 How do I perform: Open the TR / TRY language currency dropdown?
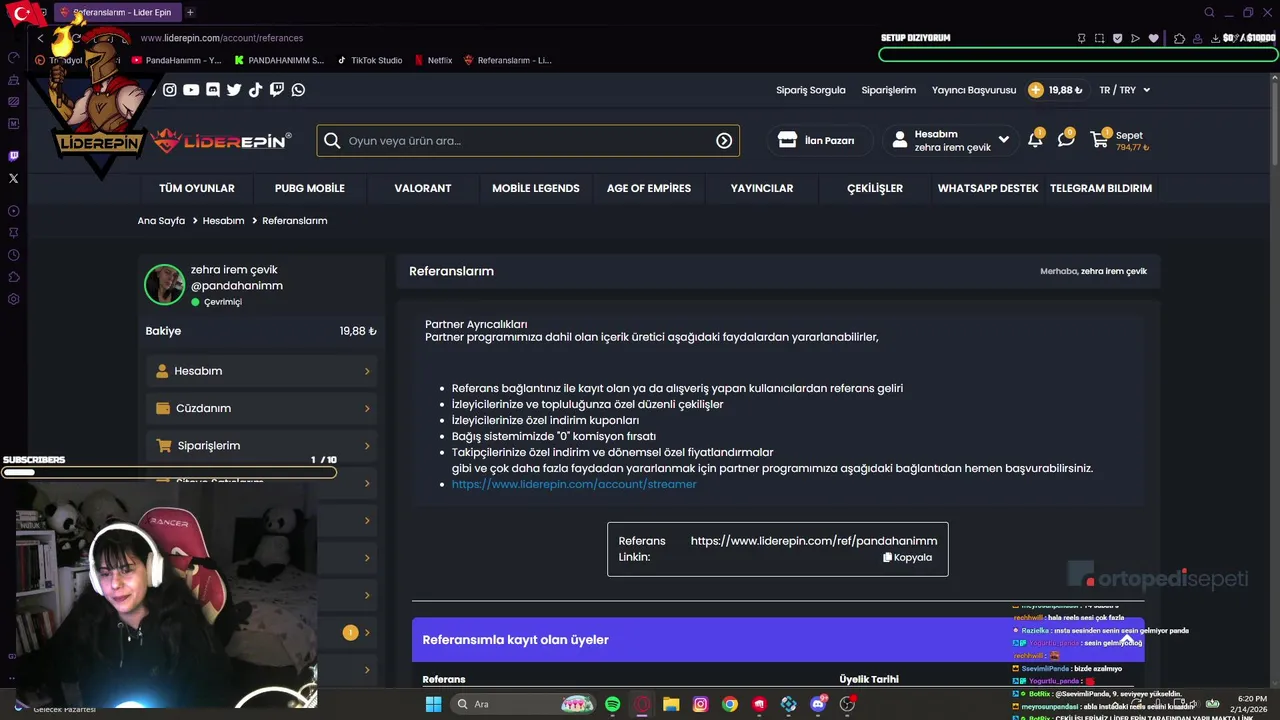click(1124, 90)
